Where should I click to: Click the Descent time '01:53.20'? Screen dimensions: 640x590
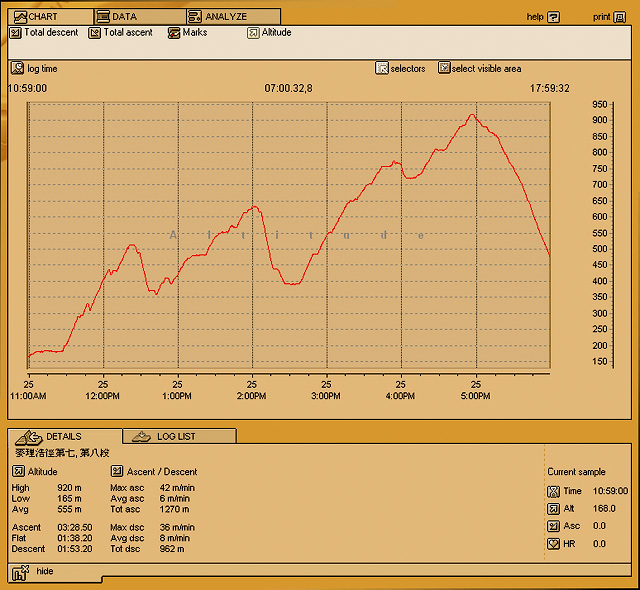pos(75,549)
